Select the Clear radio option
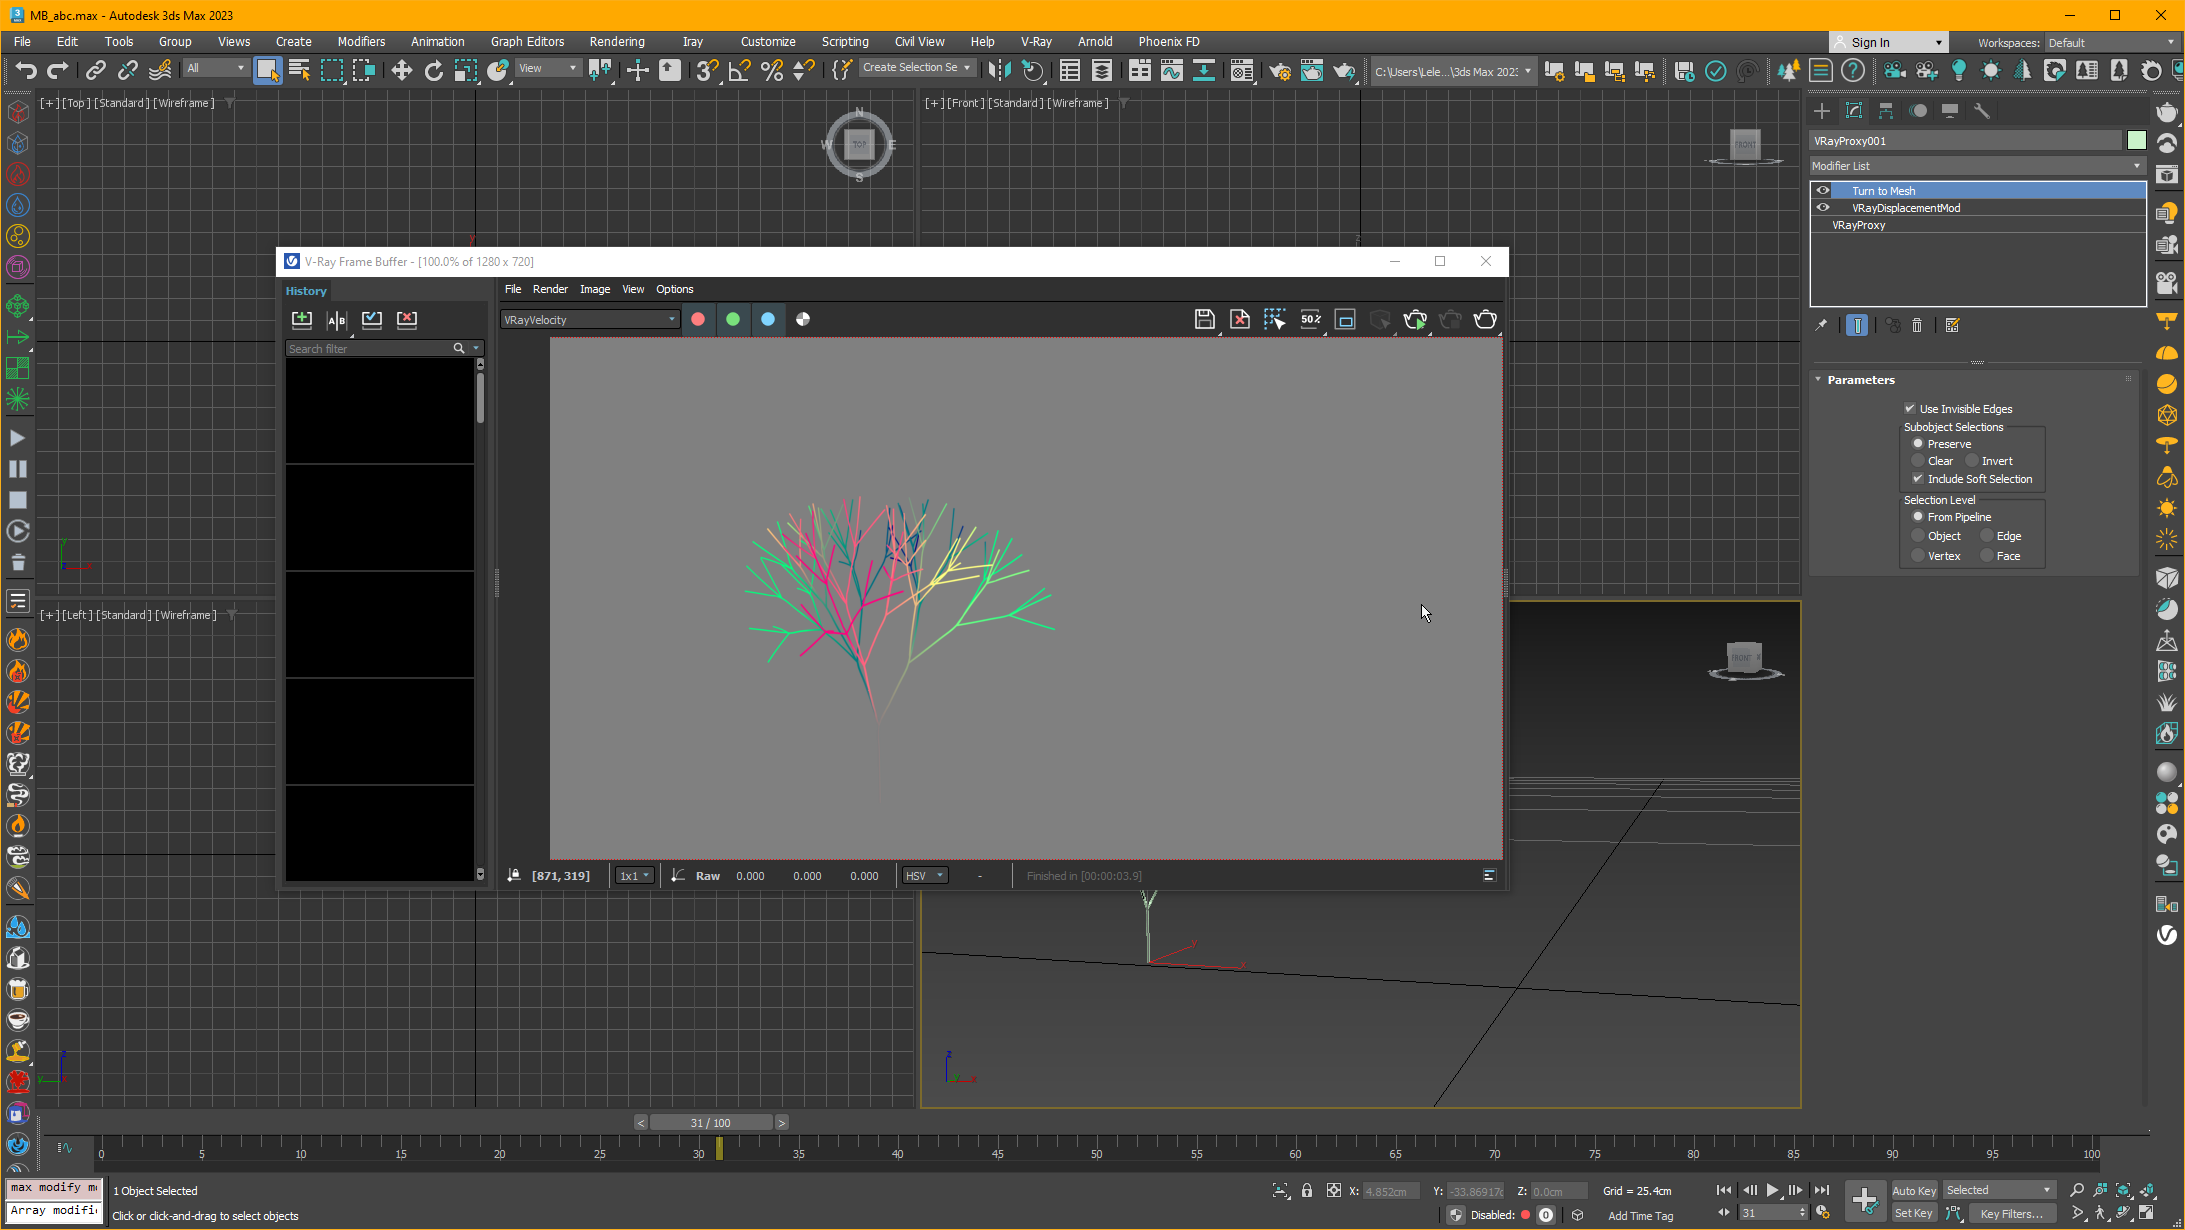 (1918, 460)
